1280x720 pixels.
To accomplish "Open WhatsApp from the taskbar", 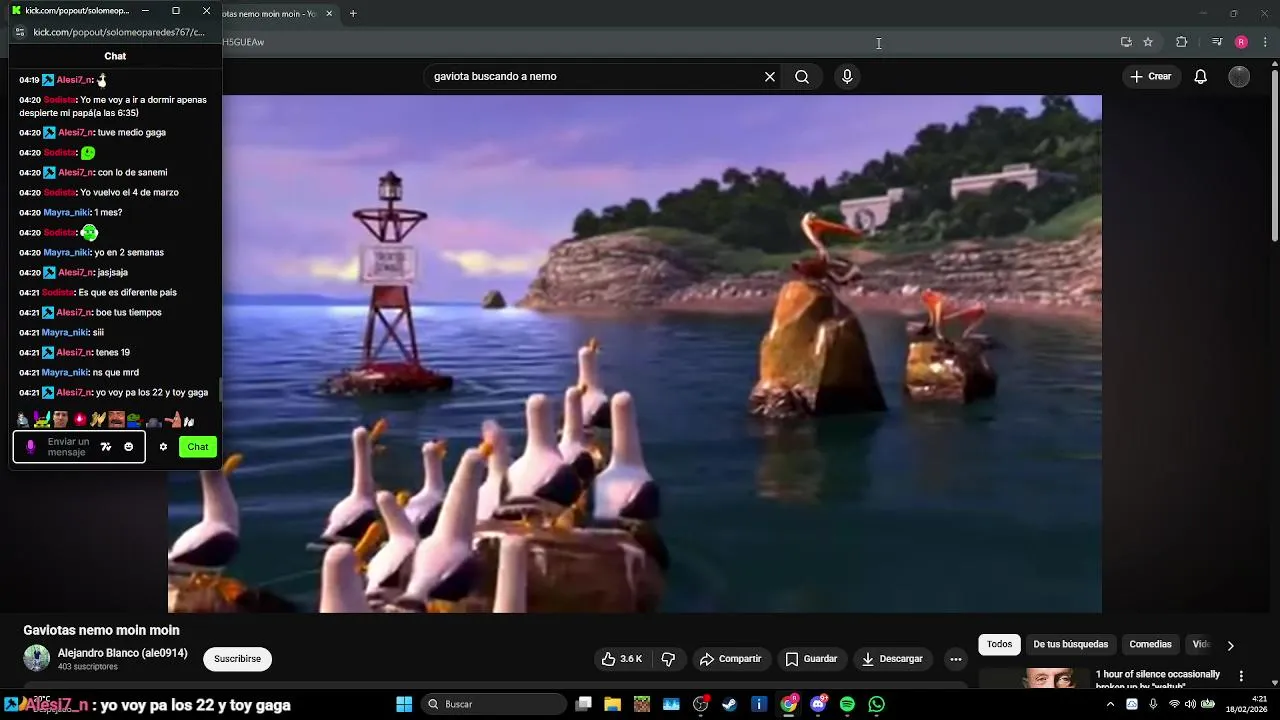I will 877,704.
